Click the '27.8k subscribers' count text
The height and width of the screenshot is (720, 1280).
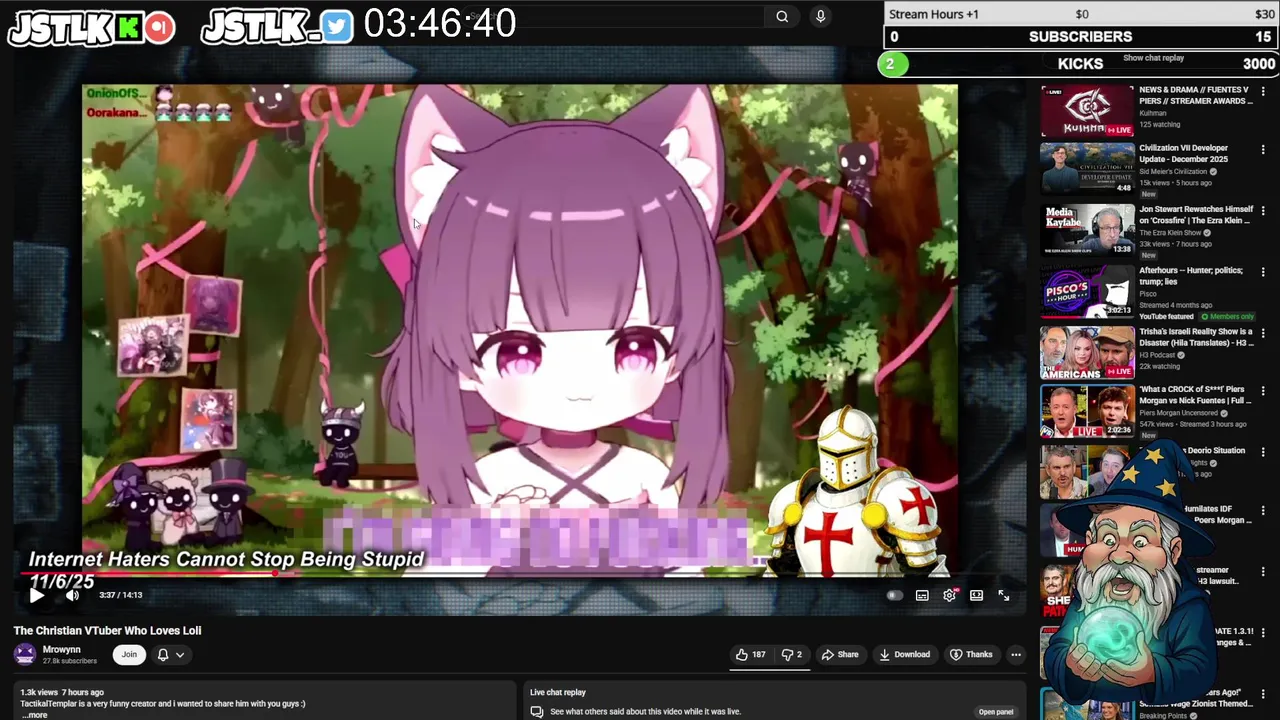pyautogui.click(x=70, y=661)
